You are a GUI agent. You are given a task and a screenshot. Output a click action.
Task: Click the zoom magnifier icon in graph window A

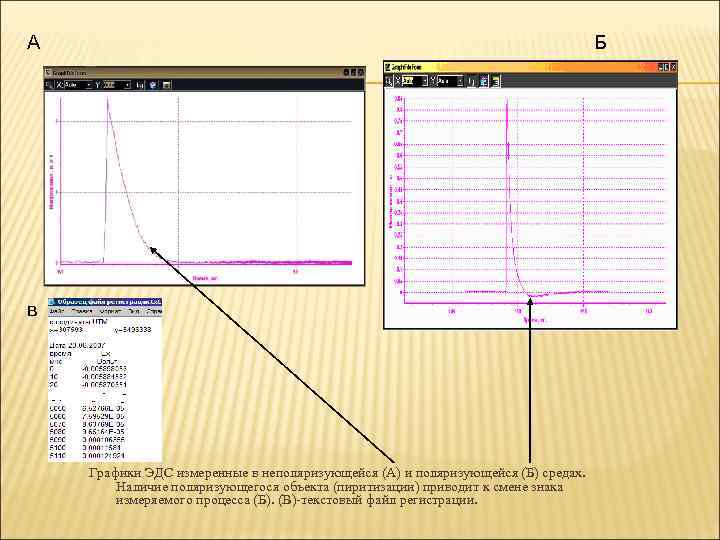coord(50,85)
